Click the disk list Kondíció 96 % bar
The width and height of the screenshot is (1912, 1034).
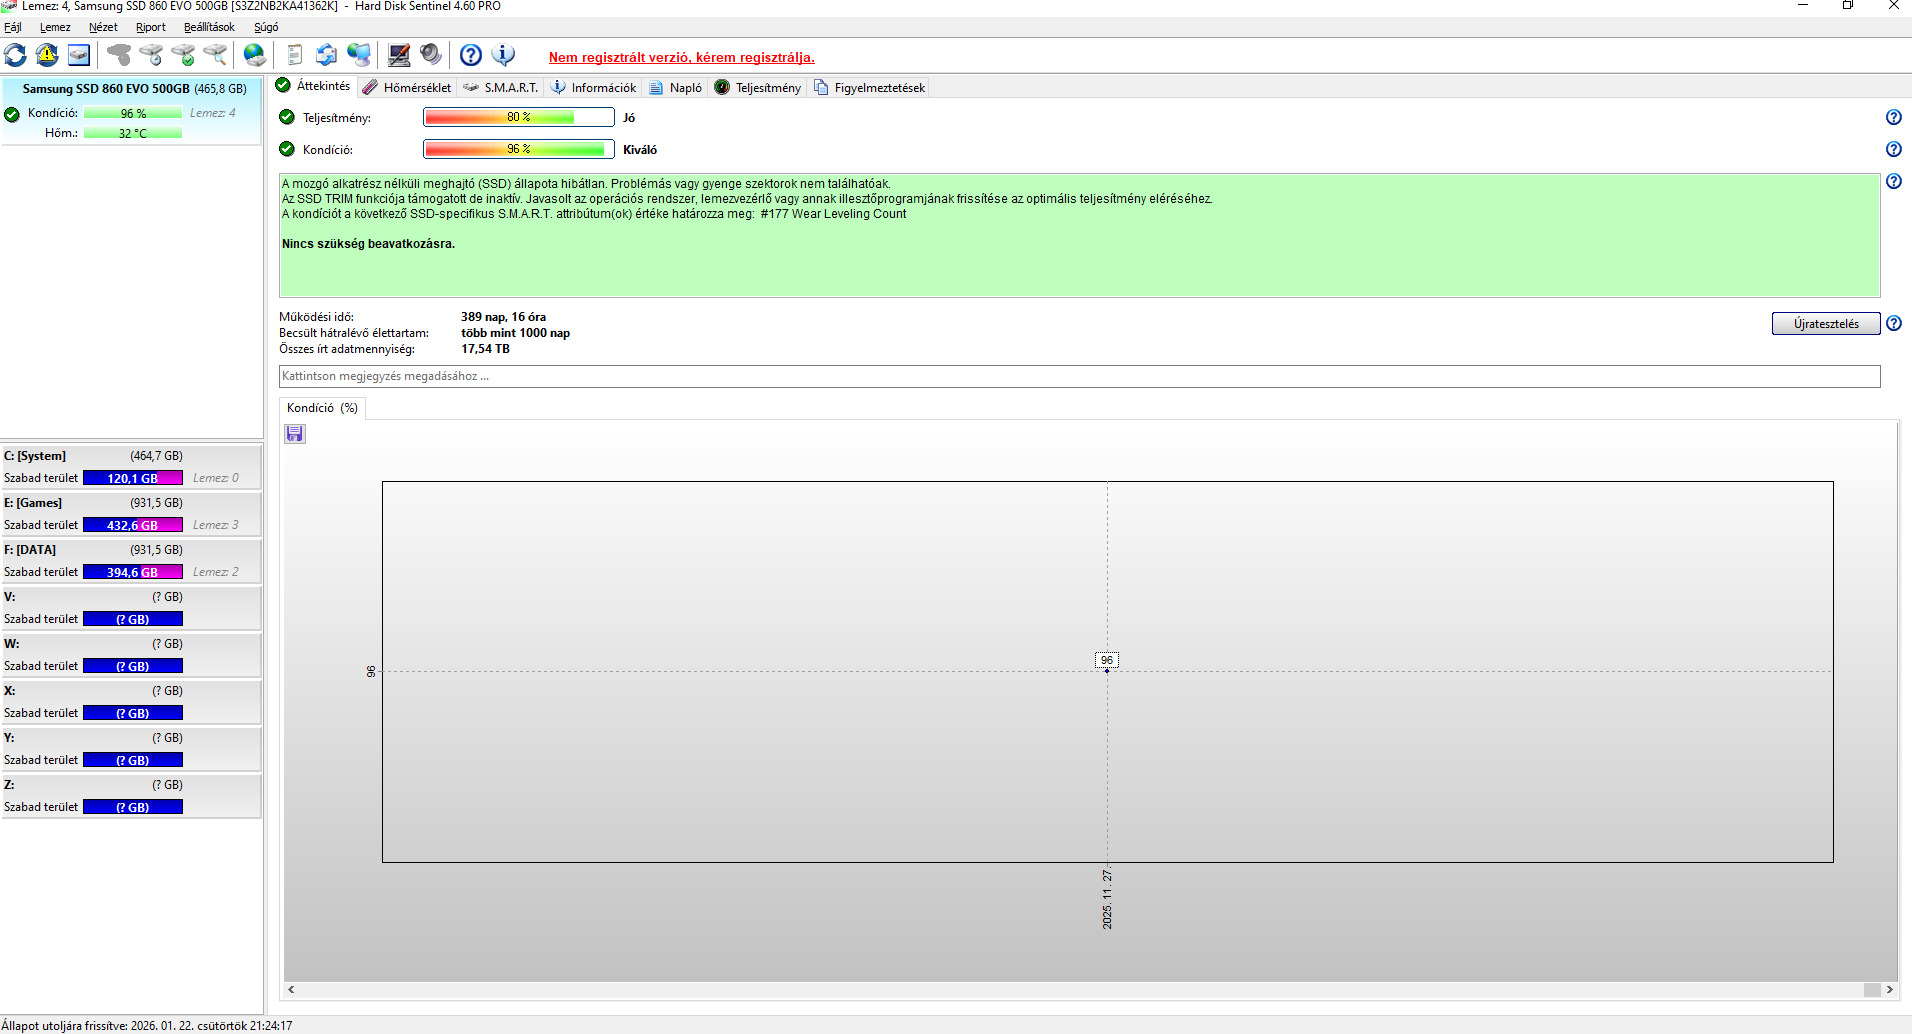pos(133,113)
